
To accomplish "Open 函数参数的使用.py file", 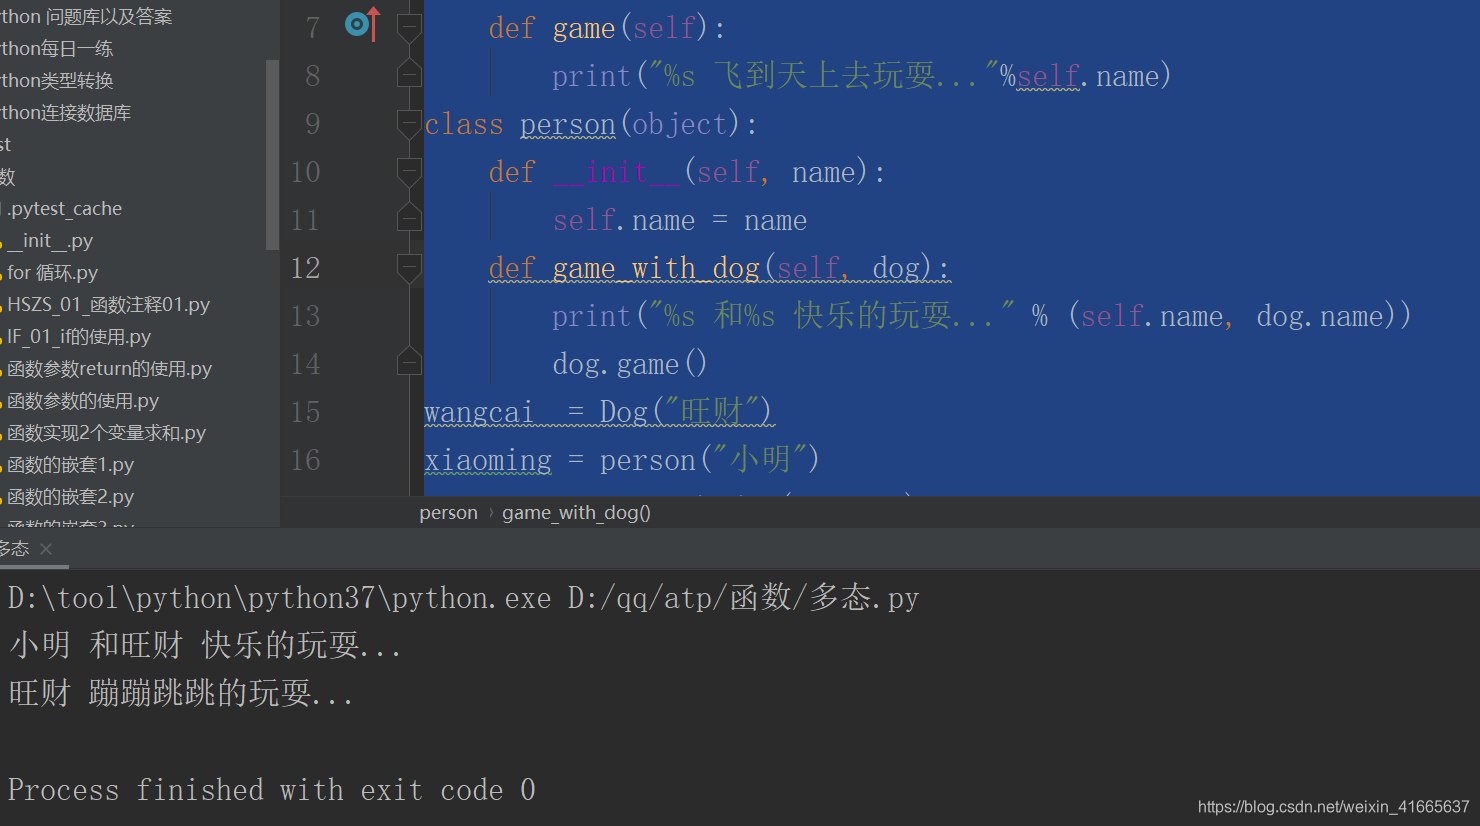I will click(82, 401).
